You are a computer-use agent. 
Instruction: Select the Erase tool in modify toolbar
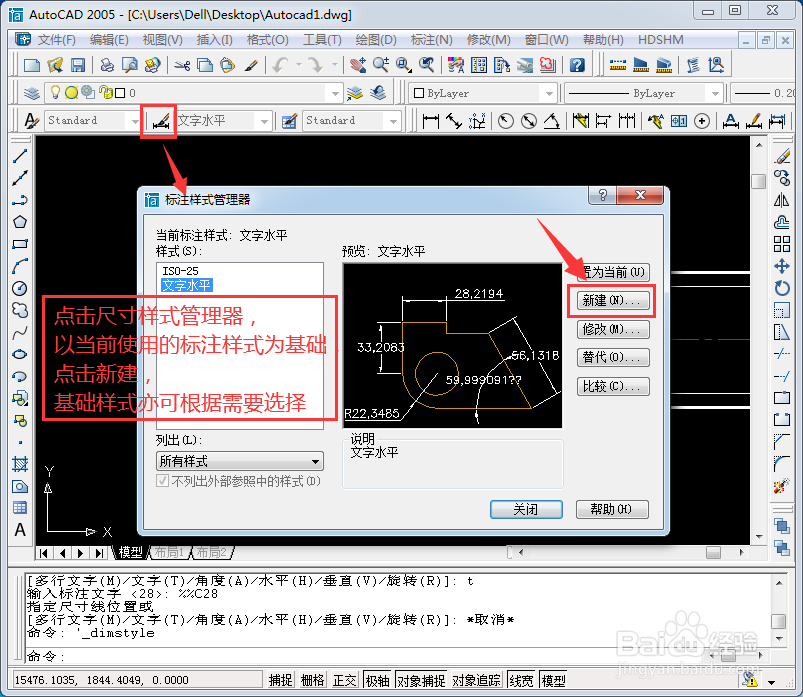[x=781, y=156]
